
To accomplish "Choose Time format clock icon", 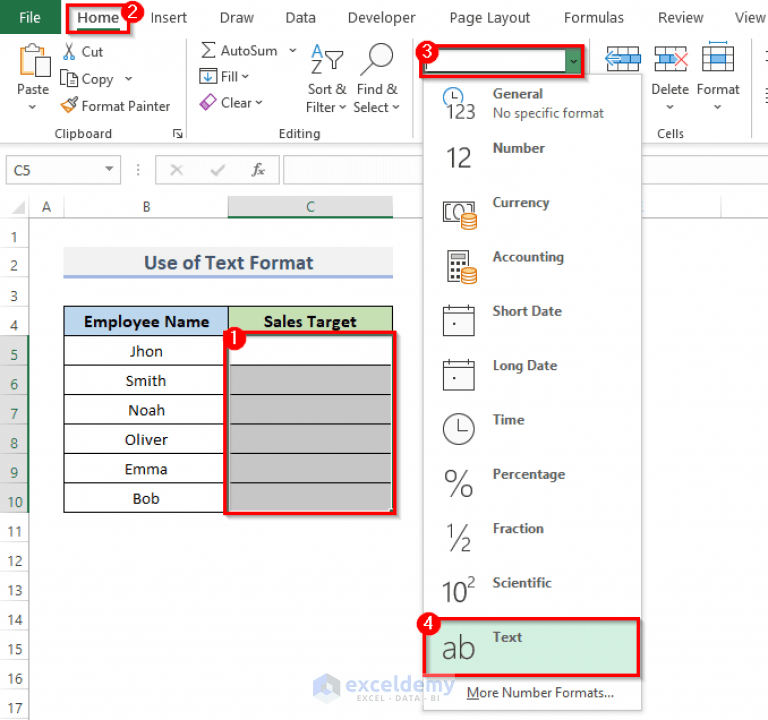I will tap(458, 429).
